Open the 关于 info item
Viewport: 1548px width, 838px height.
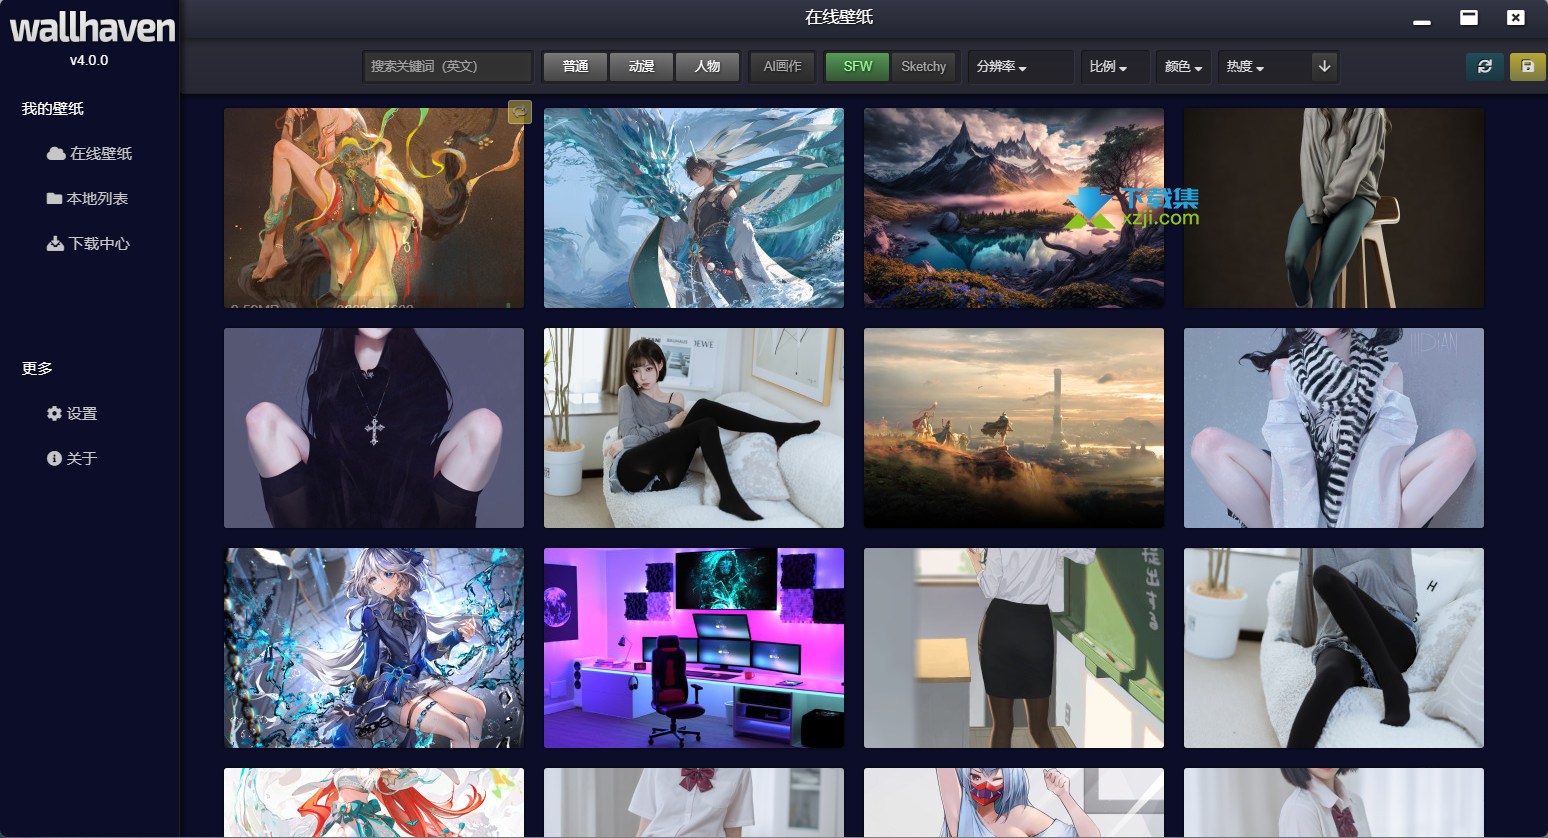point(72,458)
